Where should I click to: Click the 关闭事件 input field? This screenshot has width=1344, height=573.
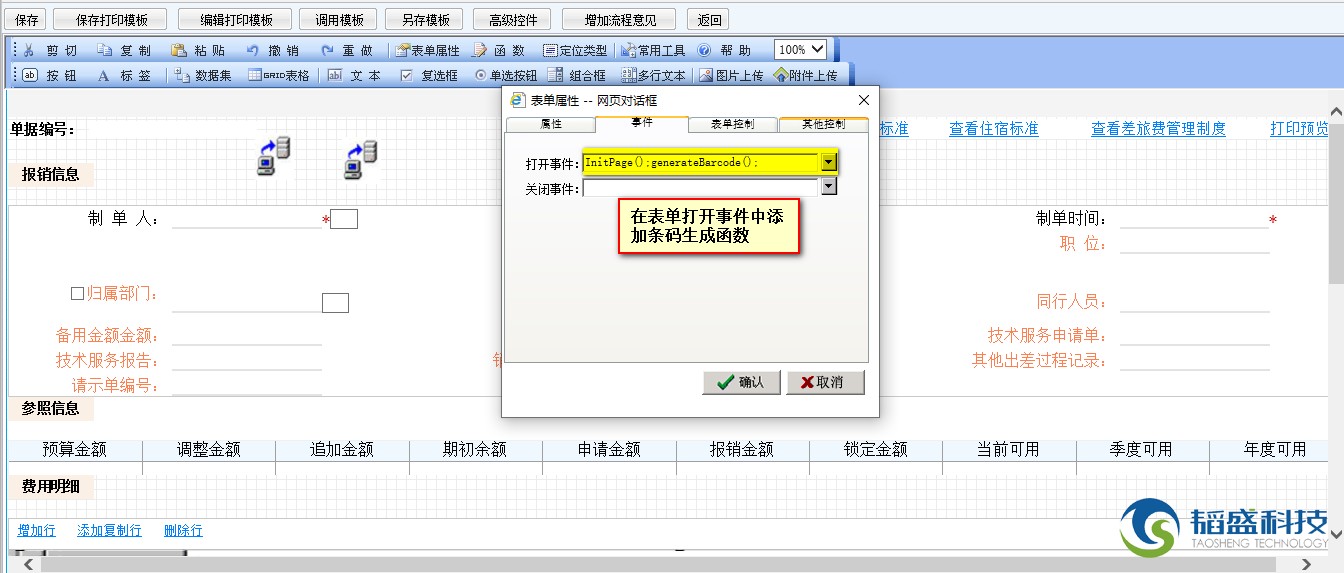tap(701, 187)
